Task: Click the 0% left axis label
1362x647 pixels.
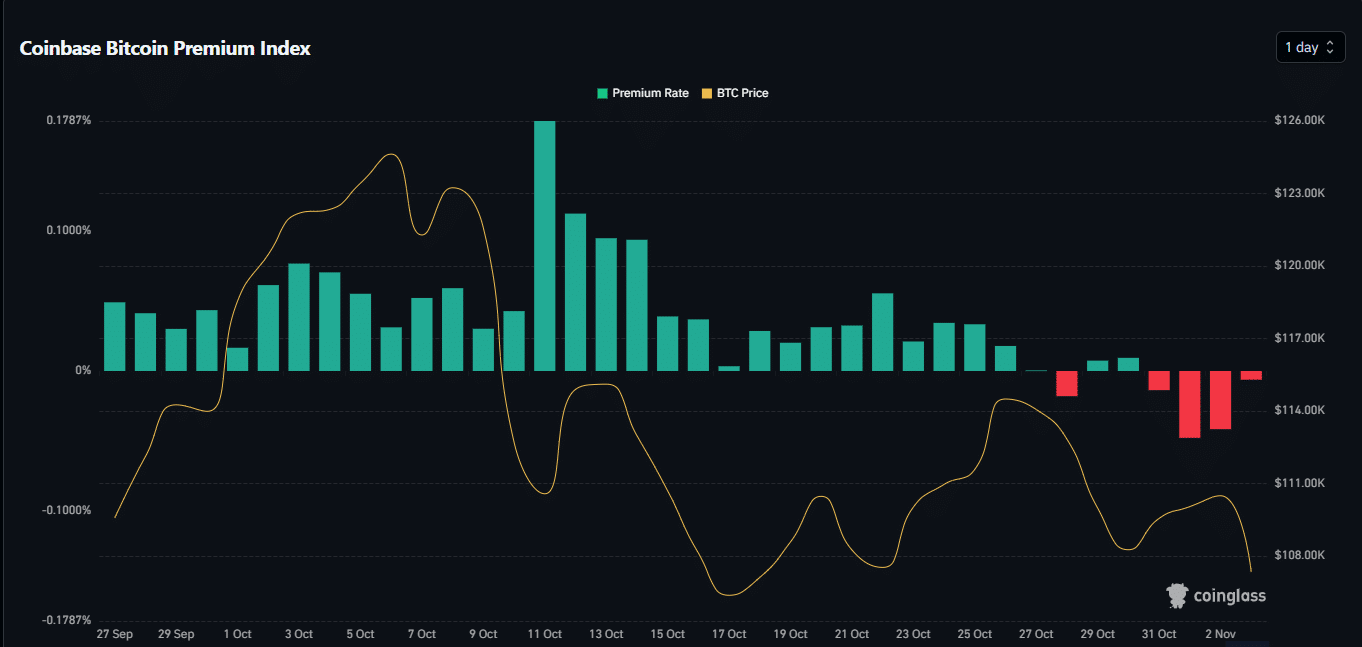Action: coord(82,370)
